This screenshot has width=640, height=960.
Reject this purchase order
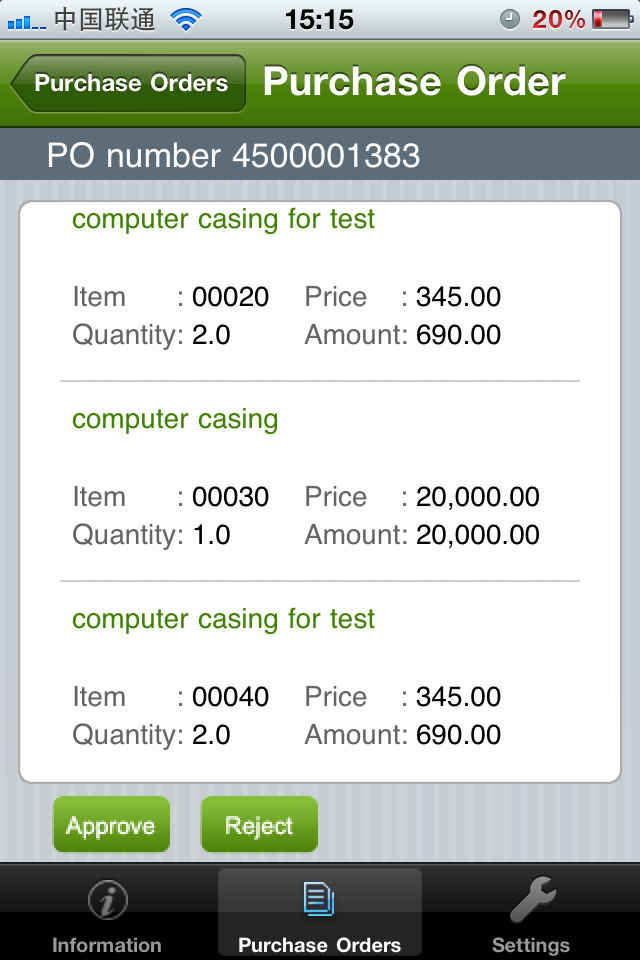pos(259,825)
